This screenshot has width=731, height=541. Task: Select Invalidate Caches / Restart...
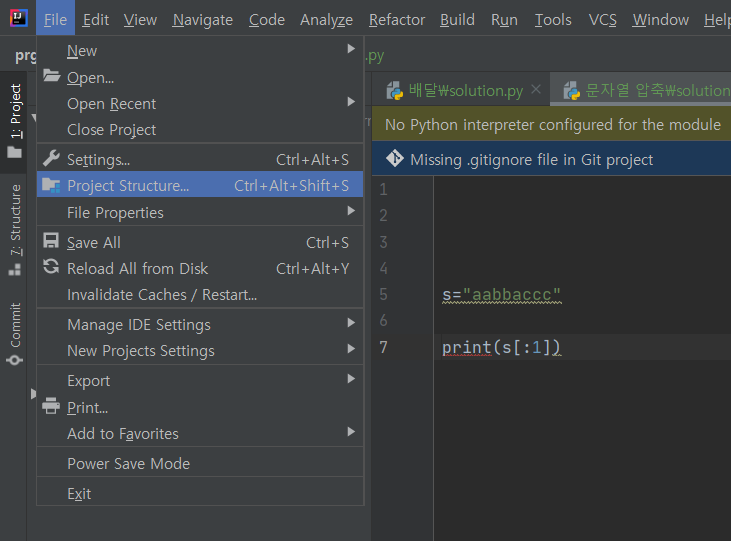tap(200, 295)
